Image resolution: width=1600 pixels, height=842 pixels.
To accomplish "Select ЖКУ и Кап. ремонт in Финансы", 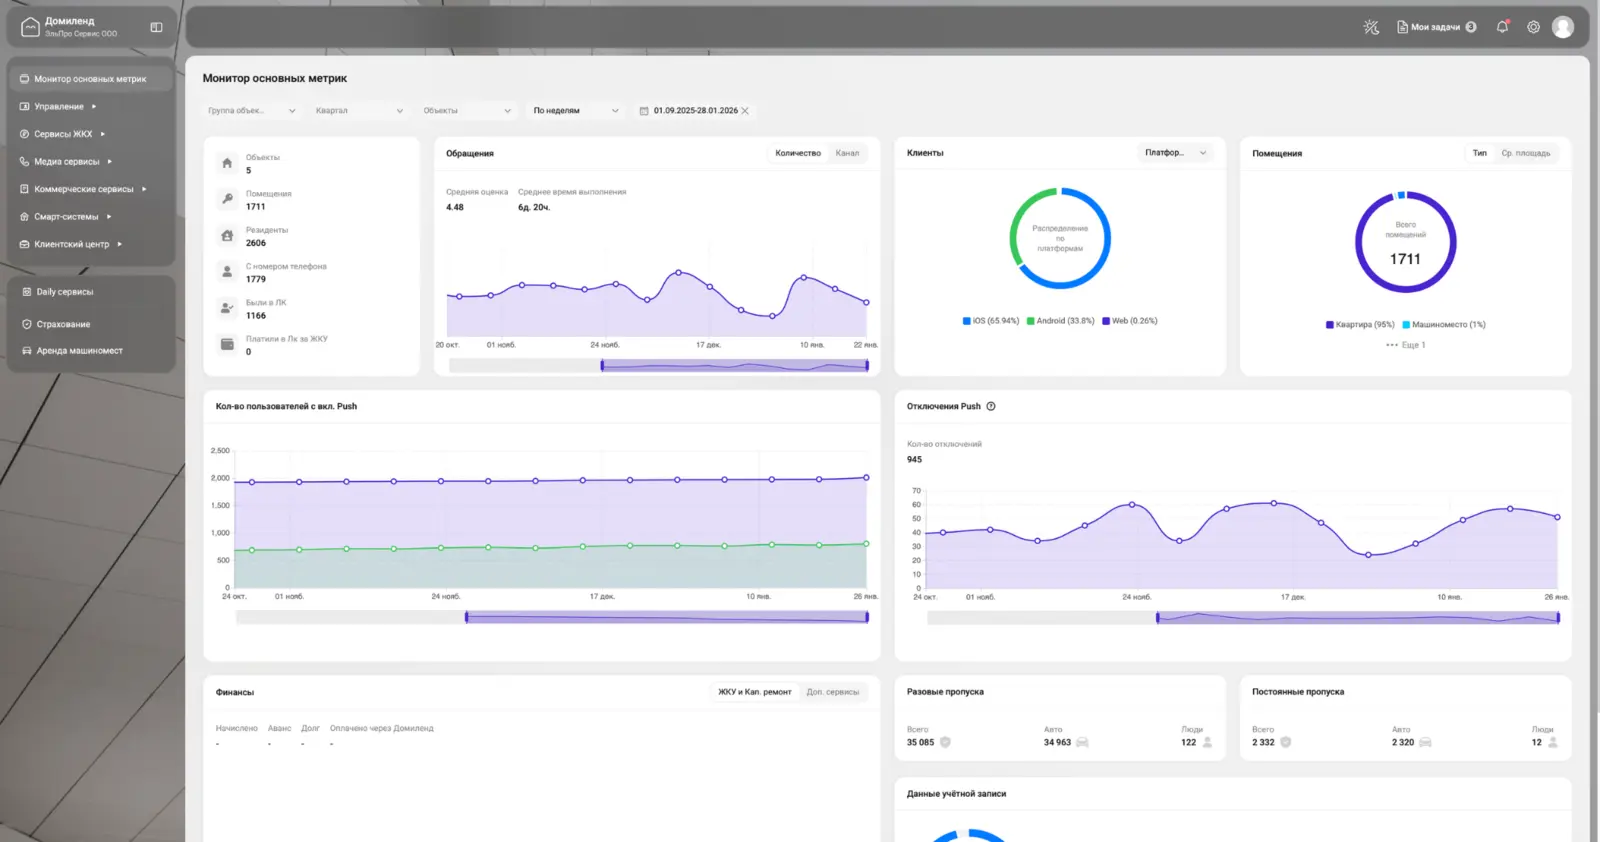I will pyautogui.click(x=755, y=692).
